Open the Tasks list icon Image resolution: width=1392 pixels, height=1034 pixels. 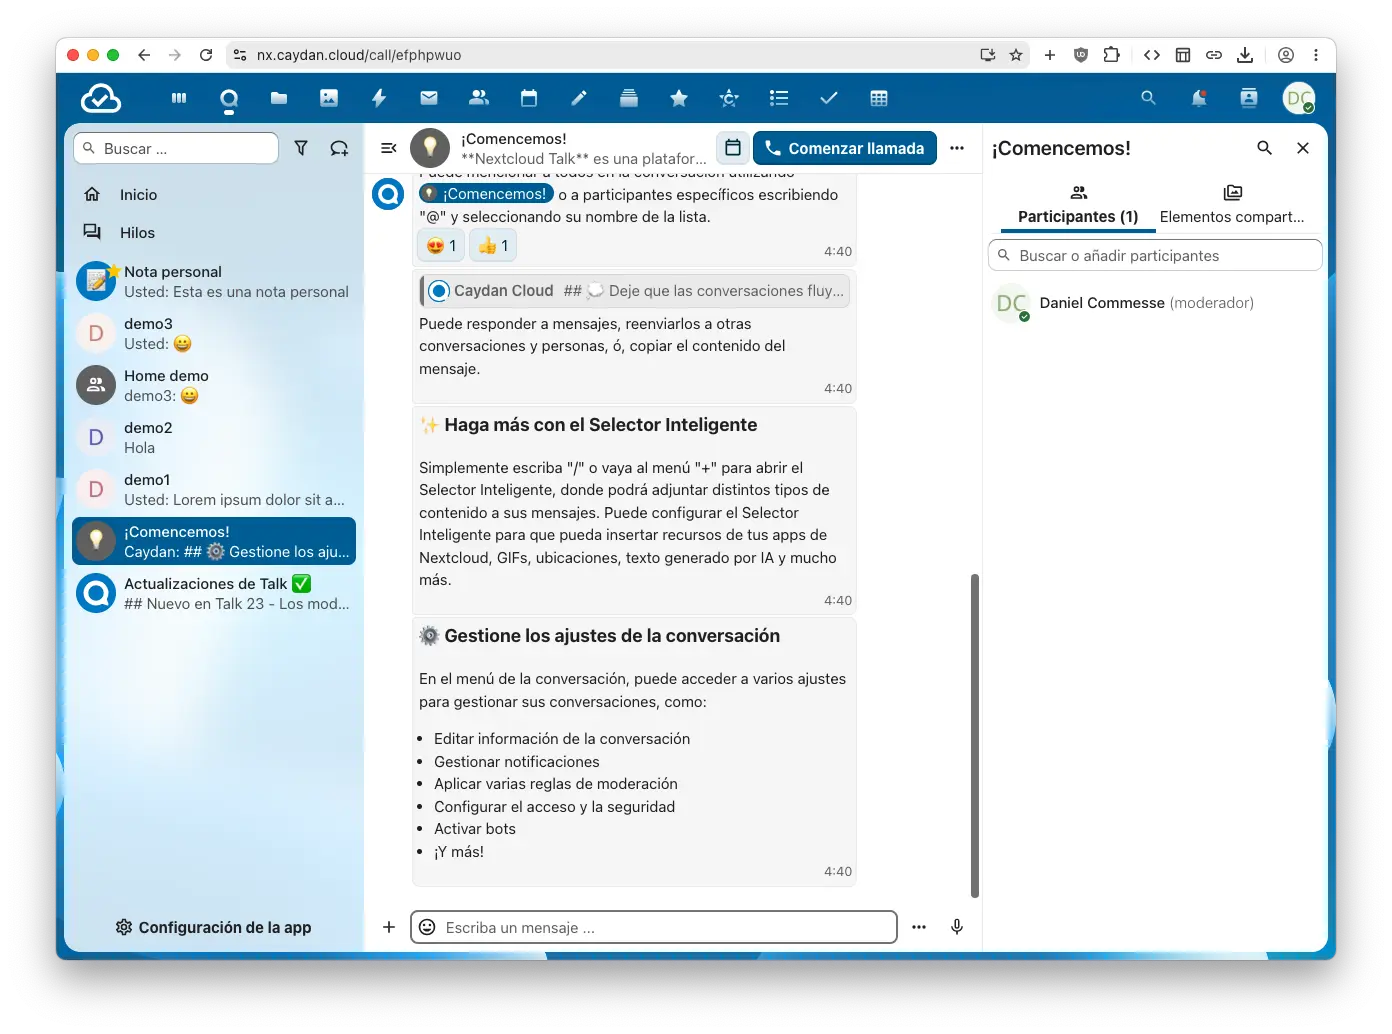coord(779,98)
